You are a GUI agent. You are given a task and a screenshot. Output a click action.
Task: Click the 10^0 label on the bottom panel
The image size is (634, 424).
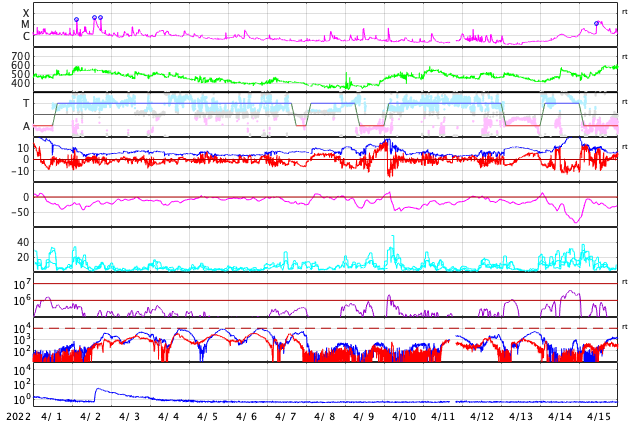22,399
